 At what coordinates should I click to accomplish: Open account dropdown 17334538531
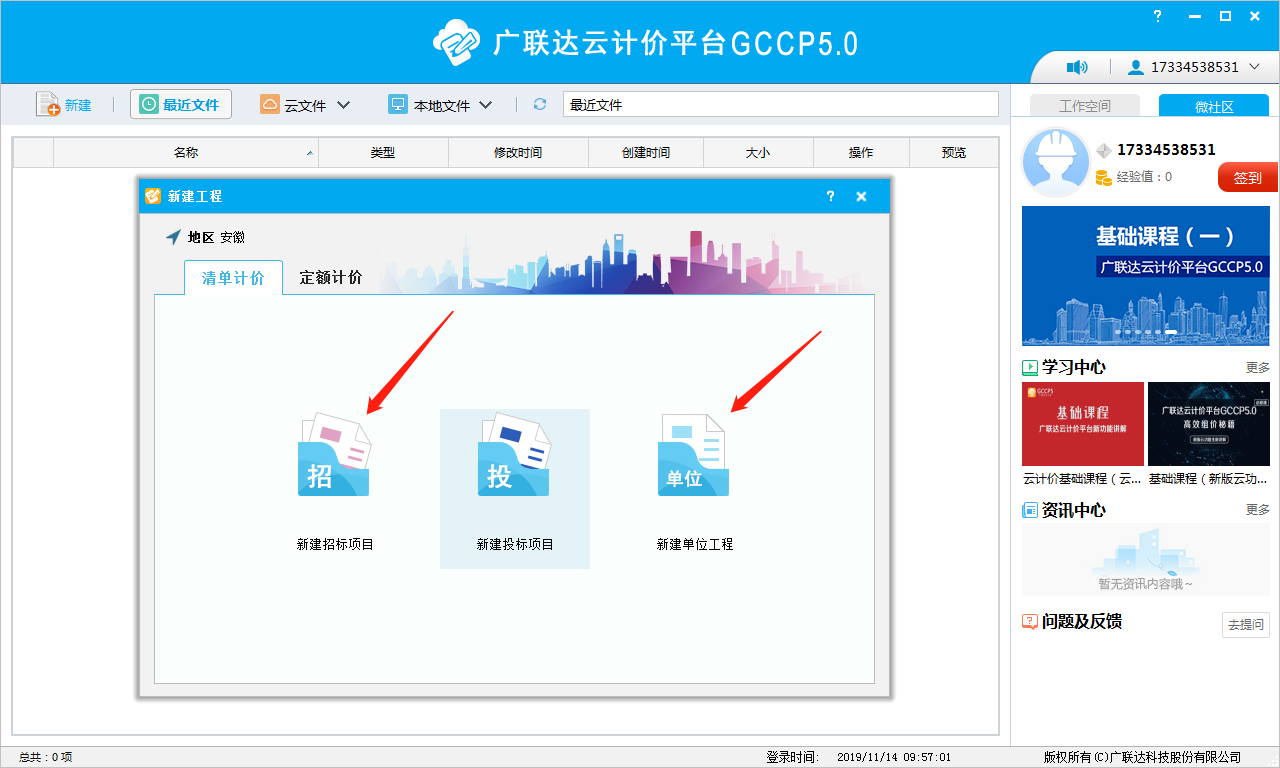click(x=1196, y=67)
